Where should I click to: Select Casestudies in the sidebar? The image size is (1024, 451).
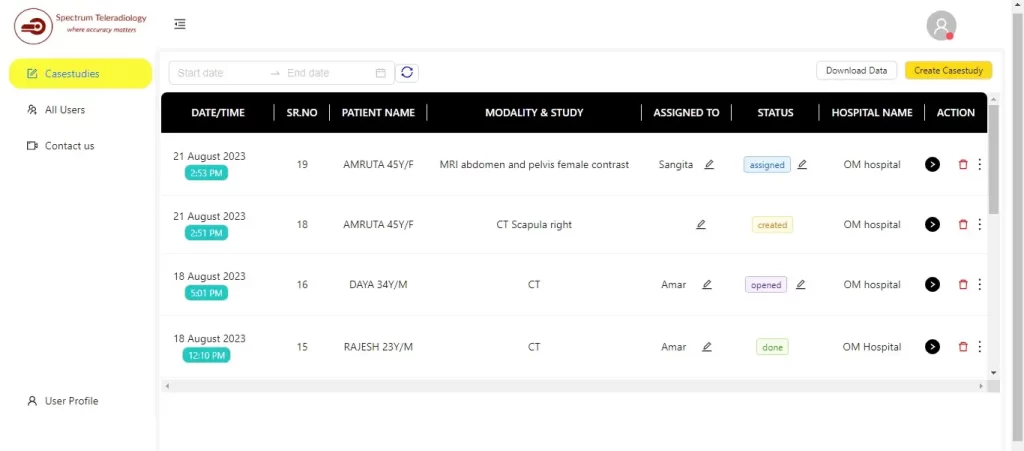pyautogui.click(x=72, y=74)
